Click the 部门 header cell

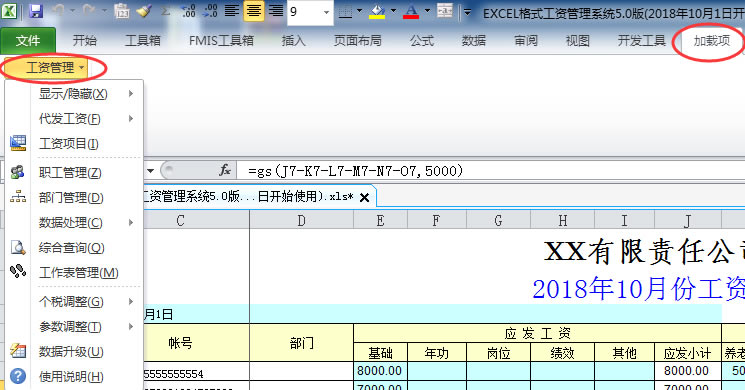301,343
